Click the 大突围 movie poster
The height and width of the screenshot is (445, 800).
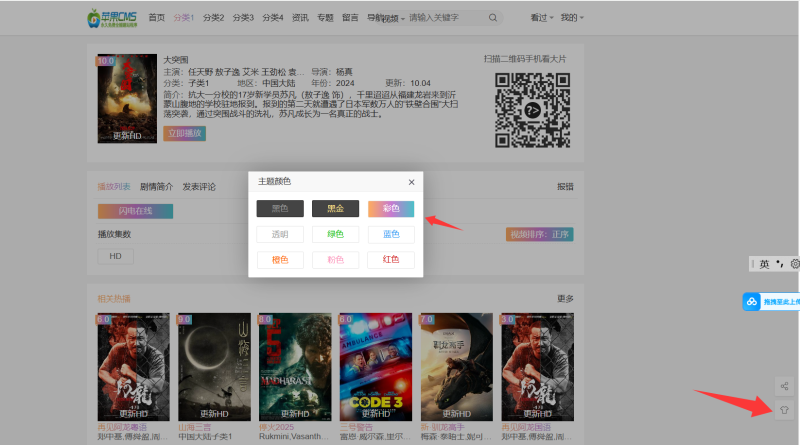127,98
